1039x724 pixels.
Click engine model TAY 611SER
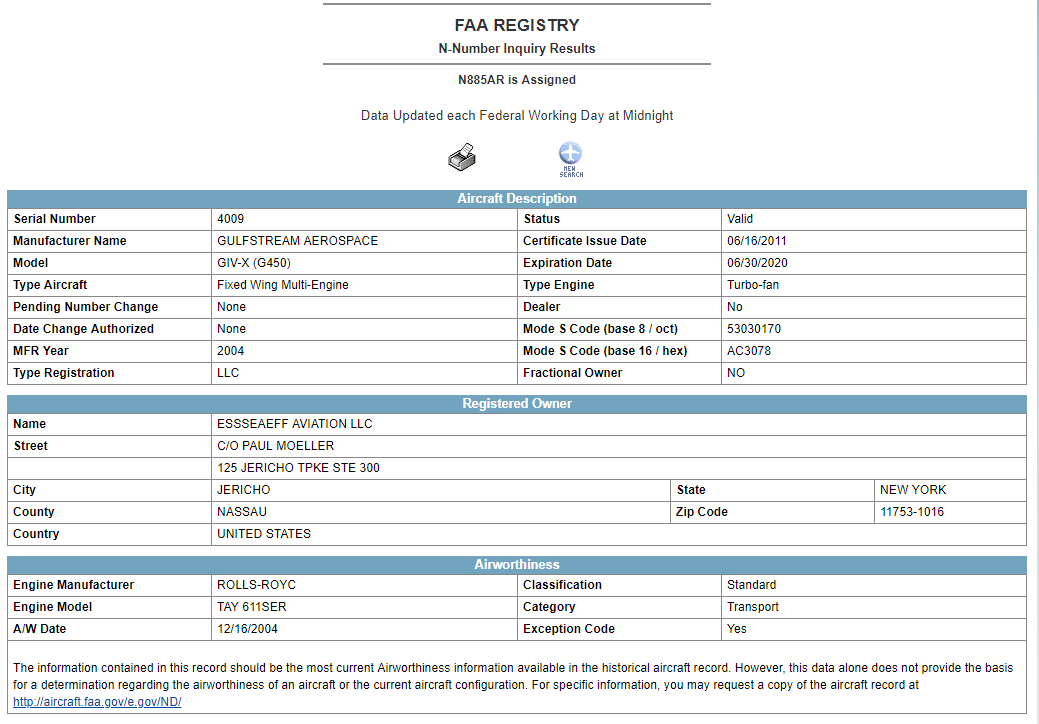click(252, 606)
